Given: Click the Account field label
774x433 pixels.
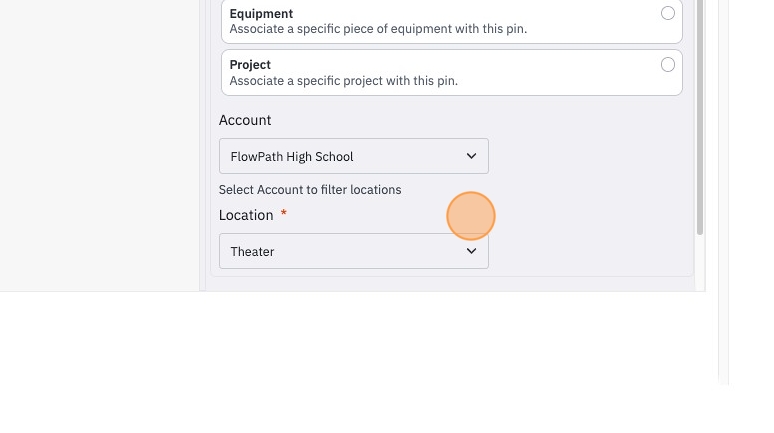Looking at the screenshot, I should 245,120.
